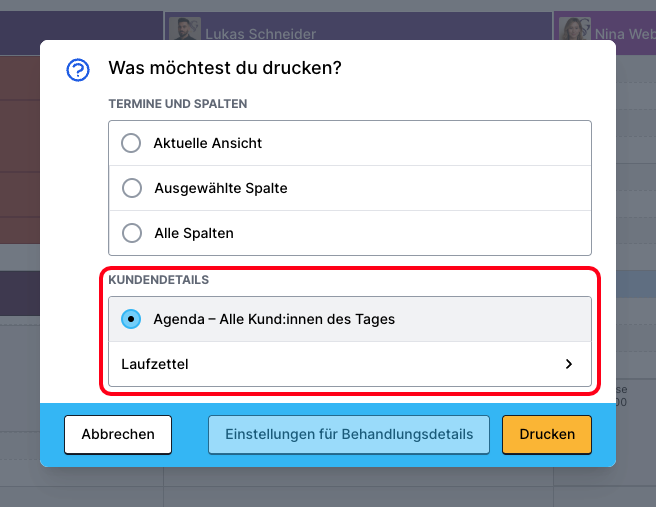656x507 pixels.
Task: Open the Laufzettel row label
Action: click(x=155, y=365)
